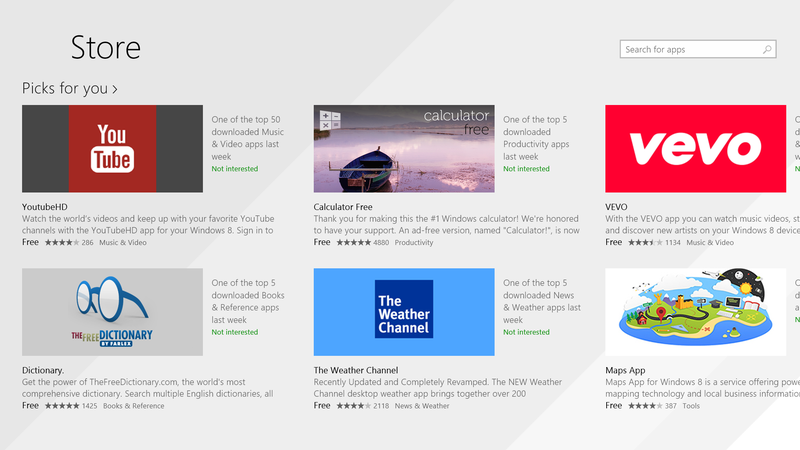Screen dimensions: 800x450
Task: Select The Weather Channel app title
Action: [356, 370]
